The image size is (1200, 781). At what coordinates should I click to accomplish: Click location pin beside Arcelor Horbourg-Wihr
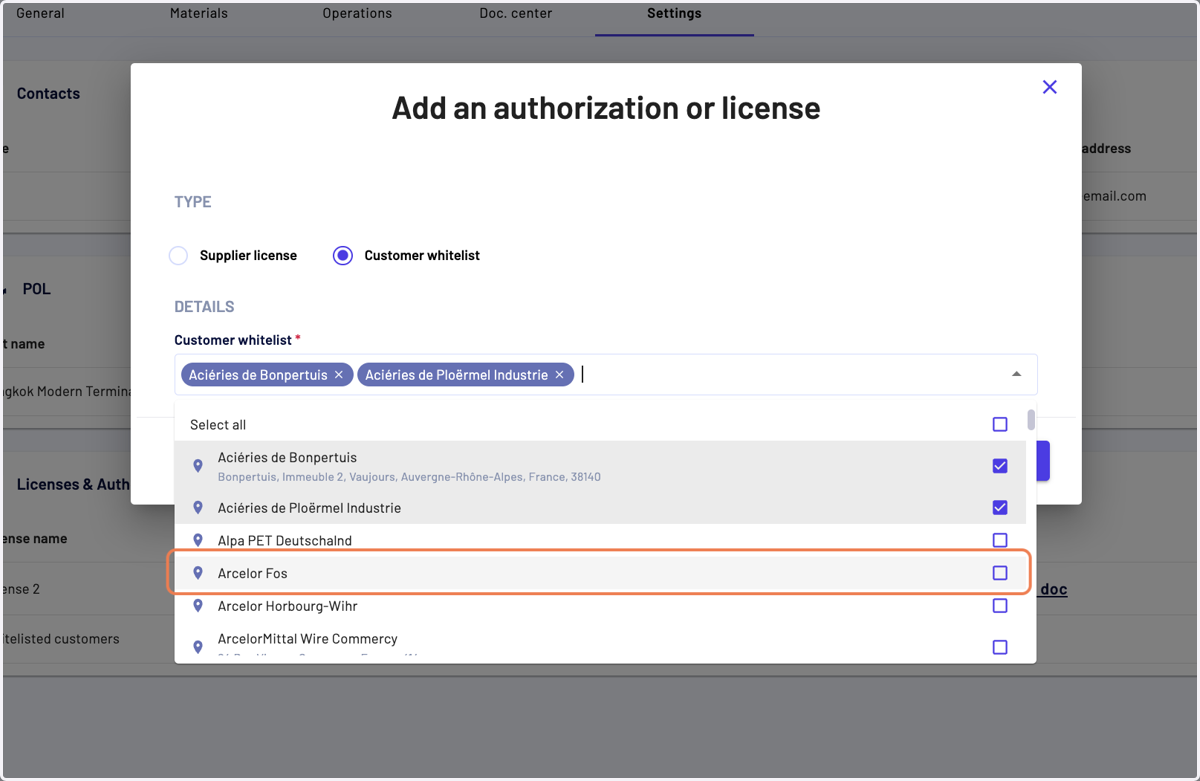pyautogui.click(x=198, y=606)
